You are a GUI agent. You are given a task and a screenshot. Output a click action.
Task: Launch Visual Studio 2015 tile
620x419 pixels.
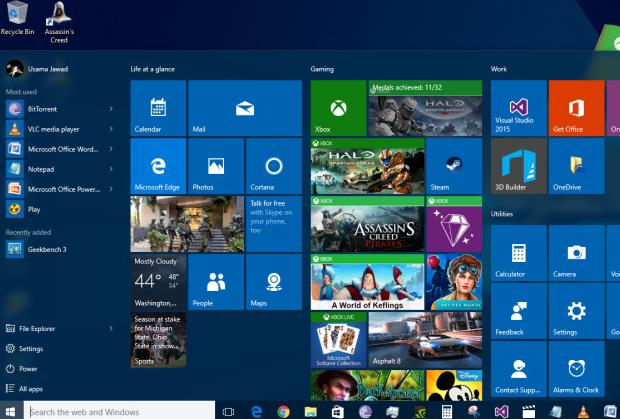(518, 108)
